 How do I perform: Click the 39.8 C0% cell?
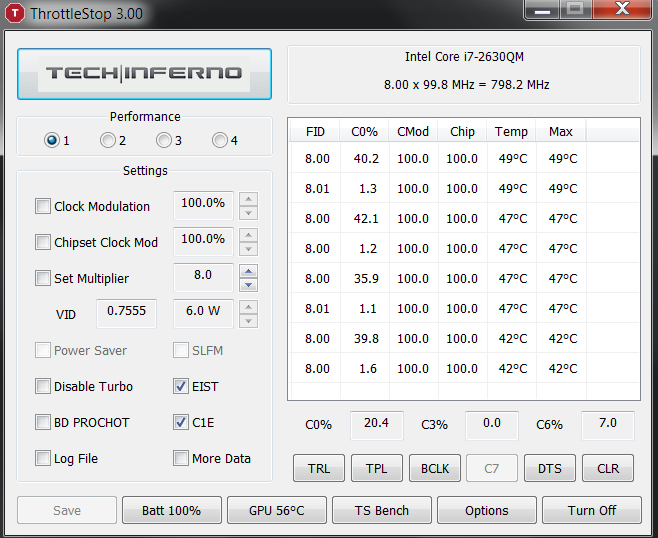pyautogui.click(x=366, y=339)
